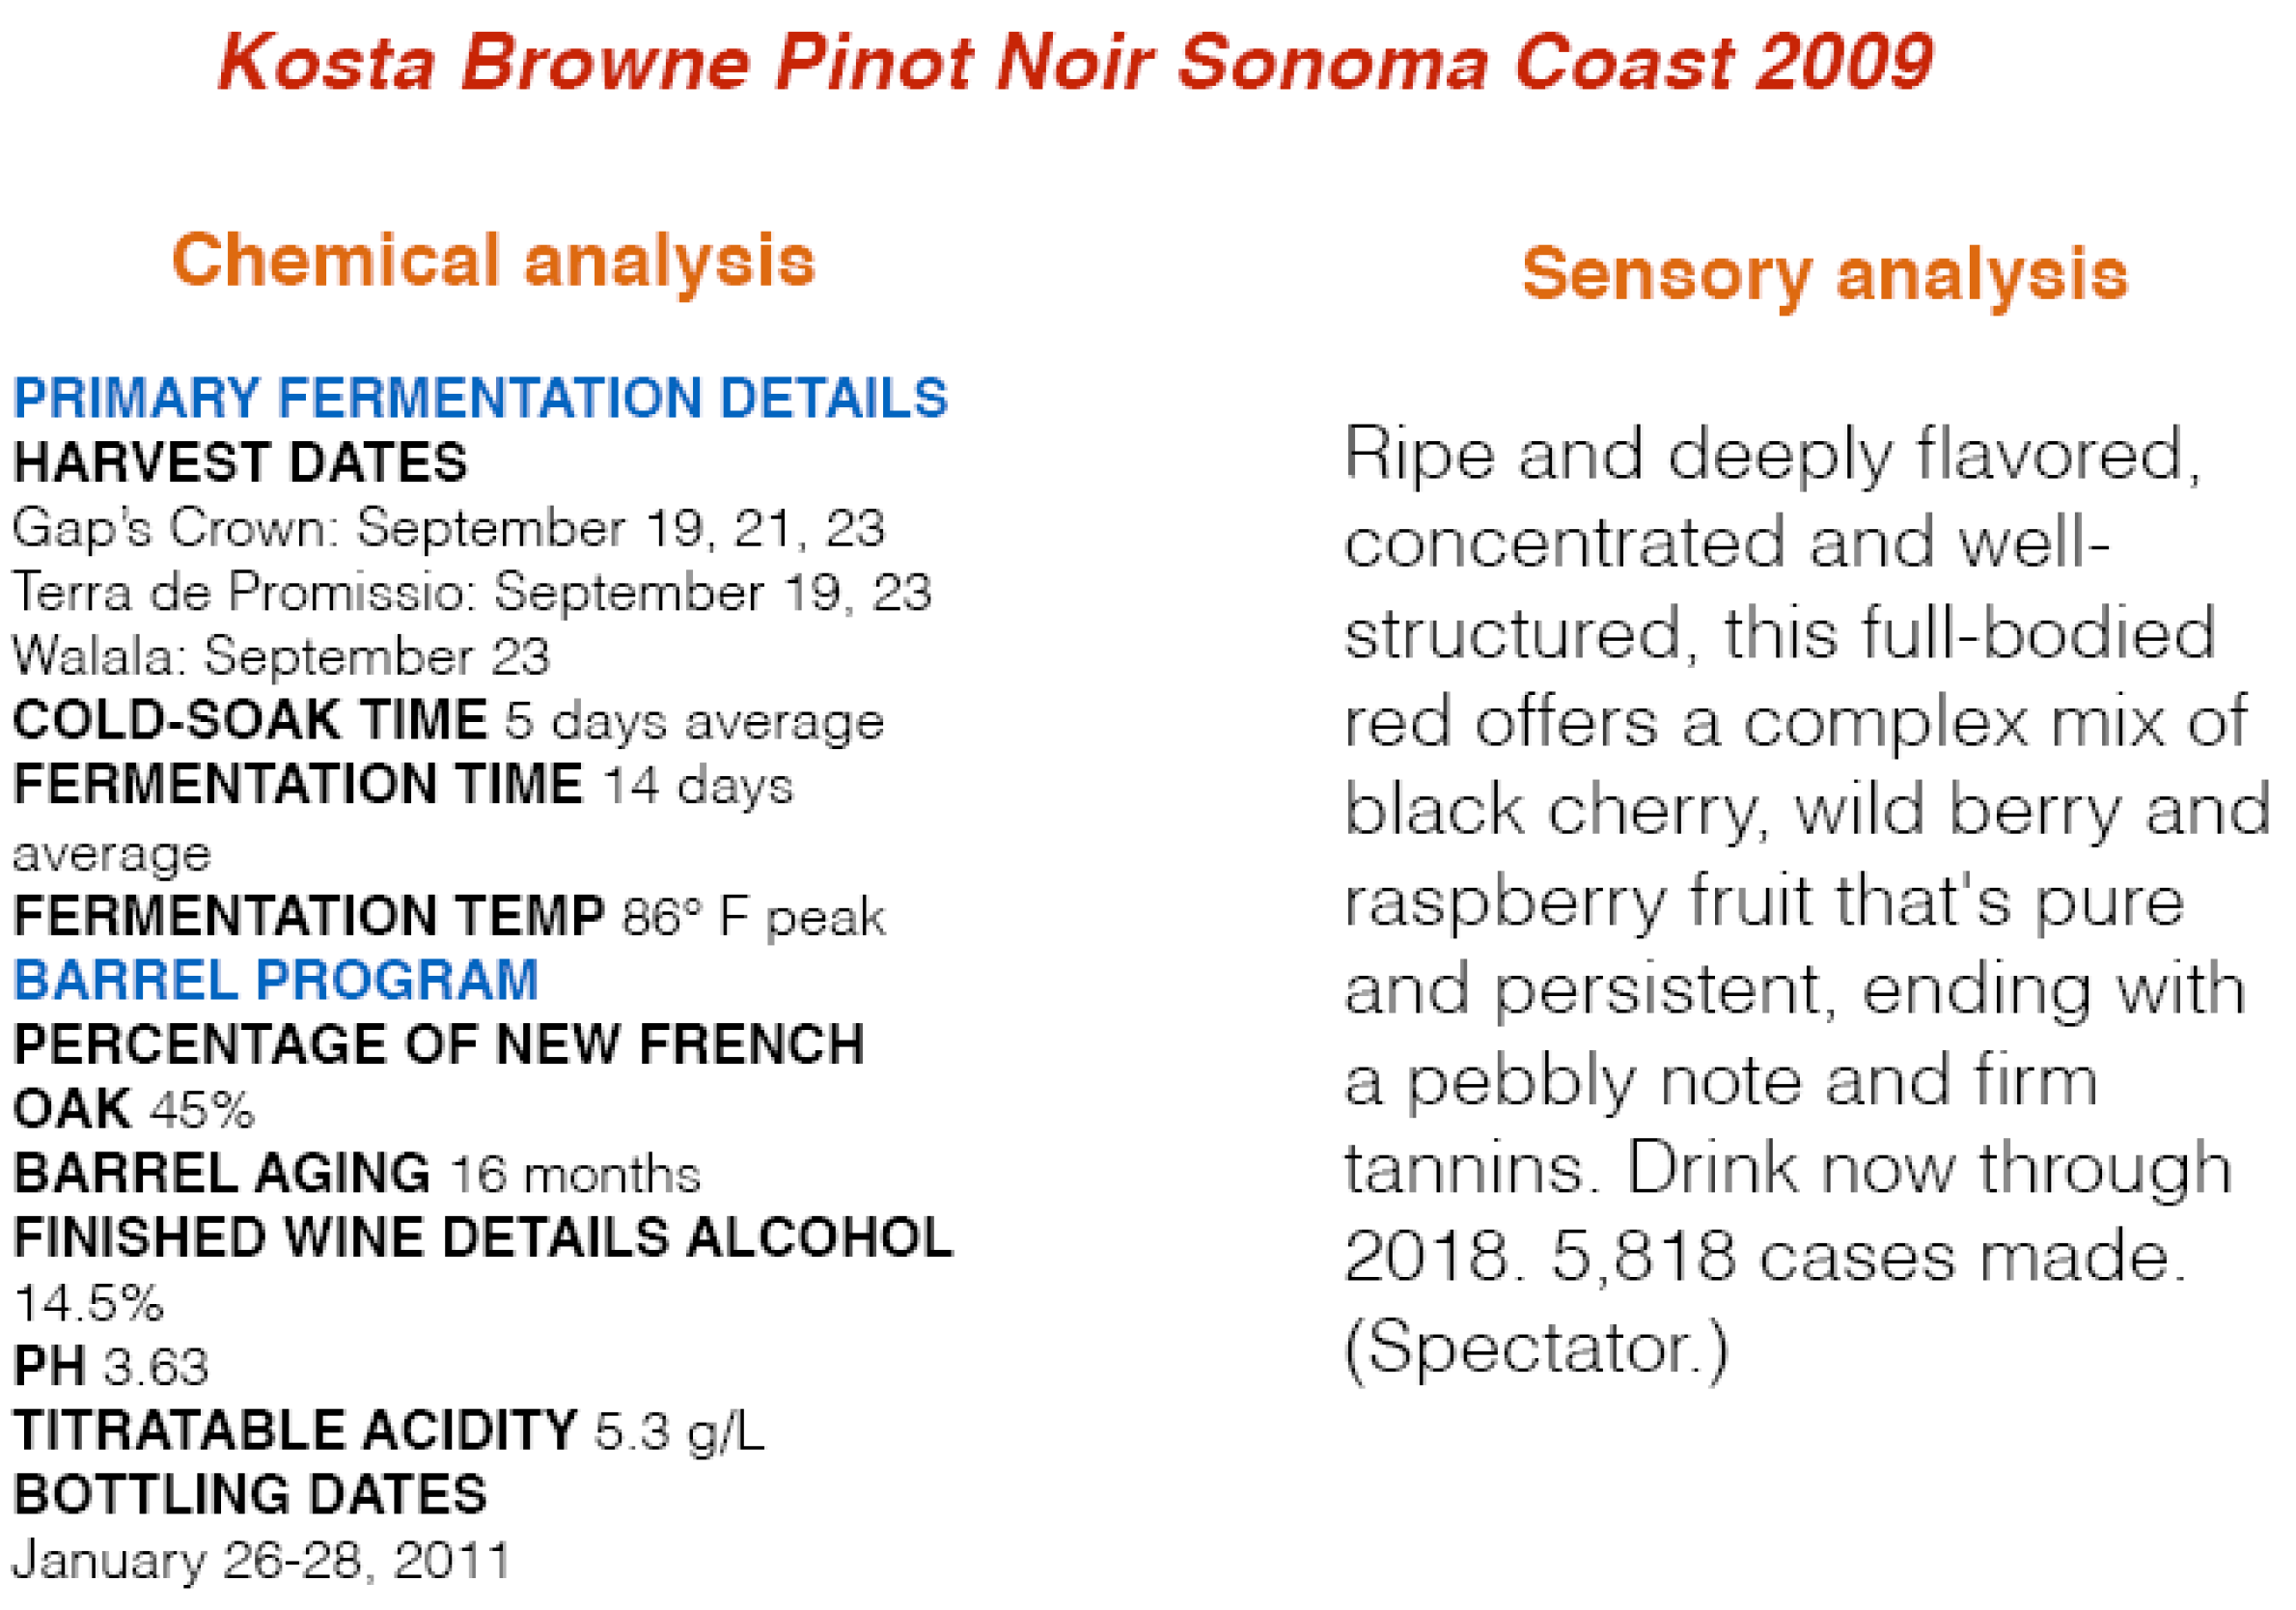Screen dimensions: 2296x1610
Task: Click the Titratable Acidity 5.3 g/L line
Action: pyautogui.click(x=389, y=1432)
